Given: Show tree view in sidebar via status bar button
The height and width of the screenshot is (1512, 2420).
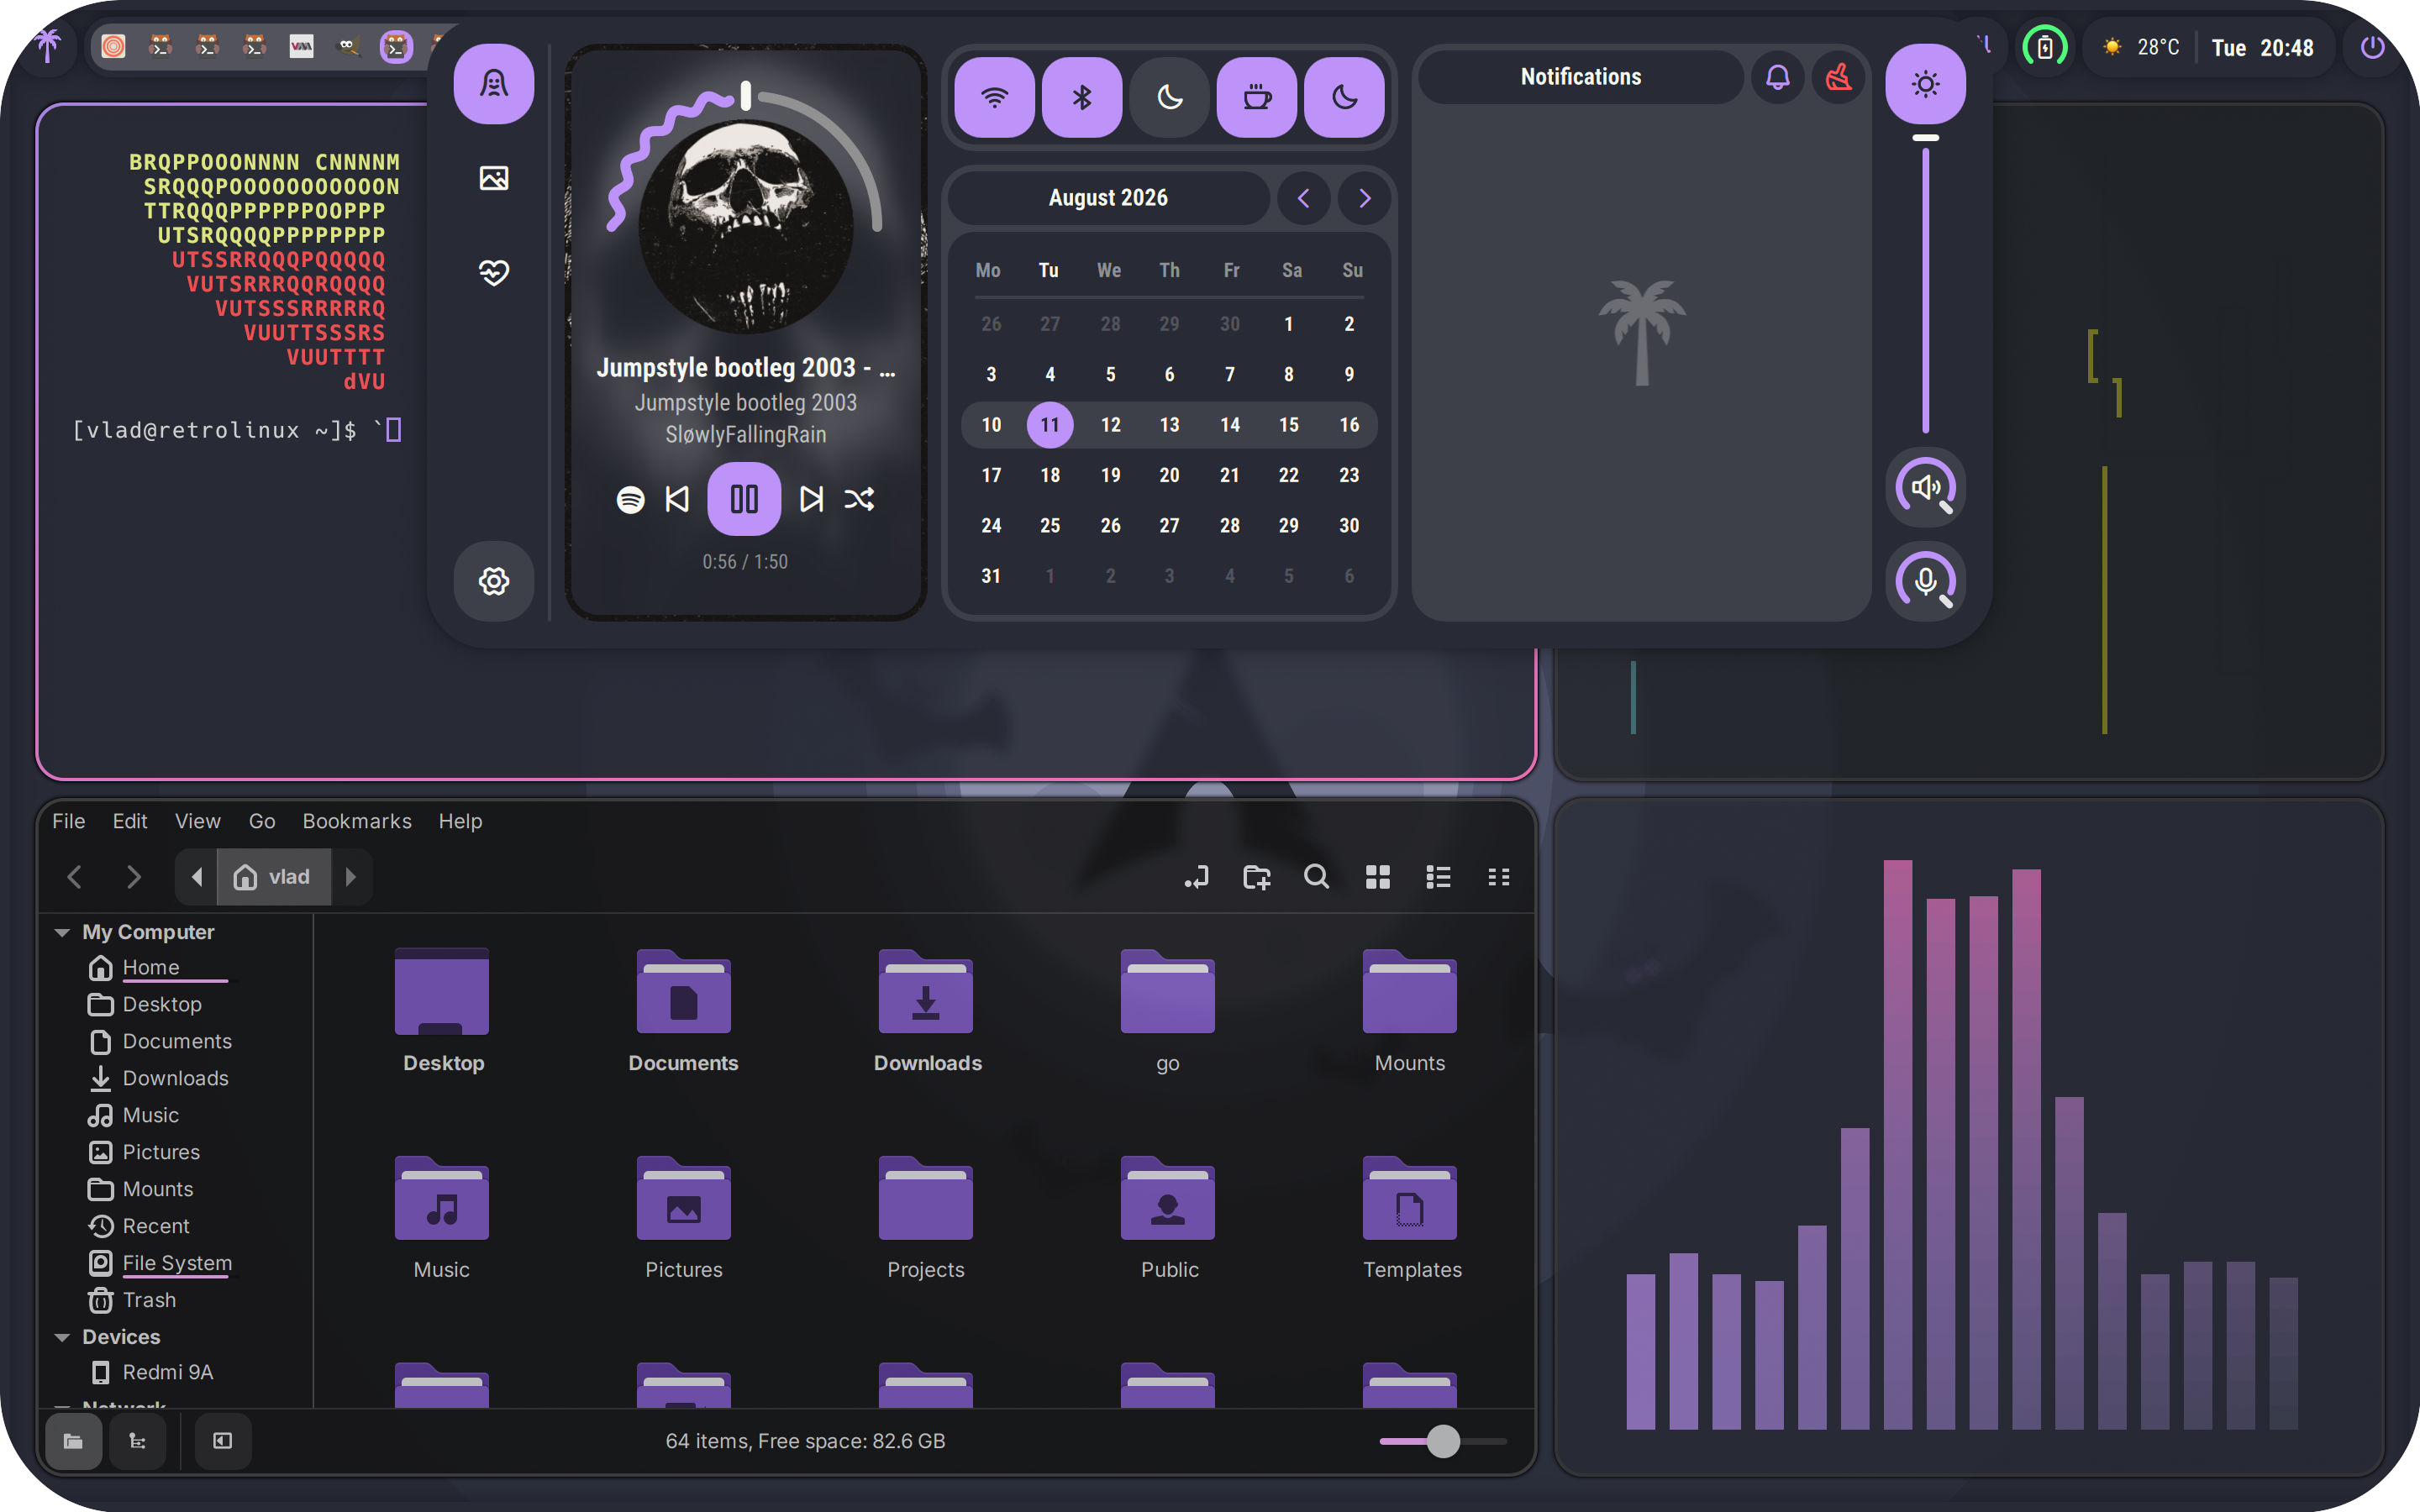Looking at the screenshot, I should click(x=138, y=1441).
